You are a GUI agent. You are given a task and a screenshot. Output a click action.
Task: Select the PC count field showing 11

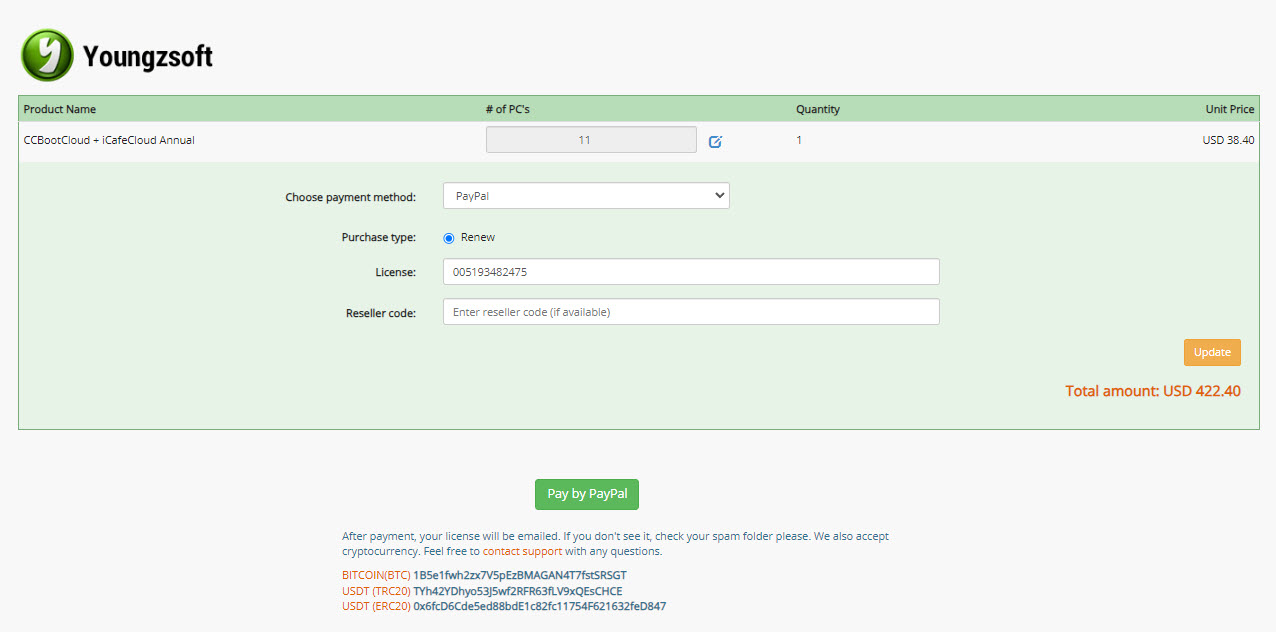pyautogui.click(x=590, y=139)
